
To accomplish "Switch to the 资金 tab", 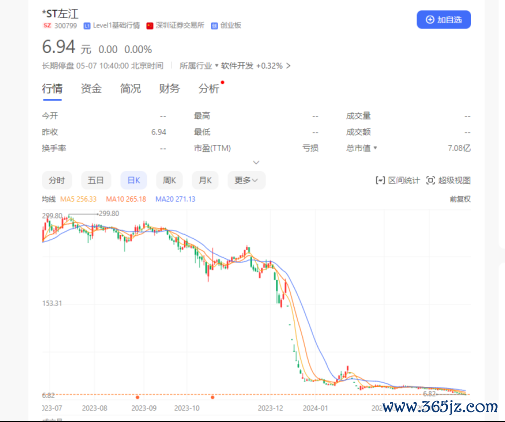I will [x=91, y=89].
